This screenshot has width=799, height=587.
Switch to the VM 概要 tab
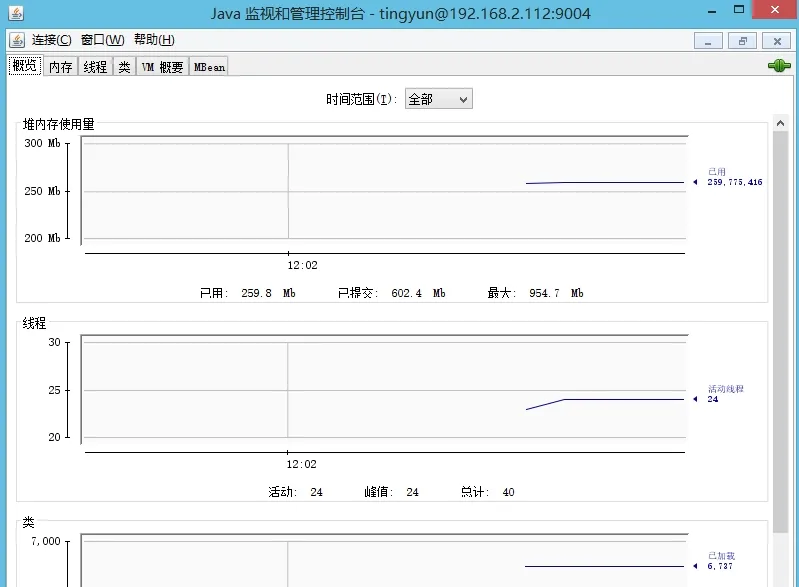(162, 67)
